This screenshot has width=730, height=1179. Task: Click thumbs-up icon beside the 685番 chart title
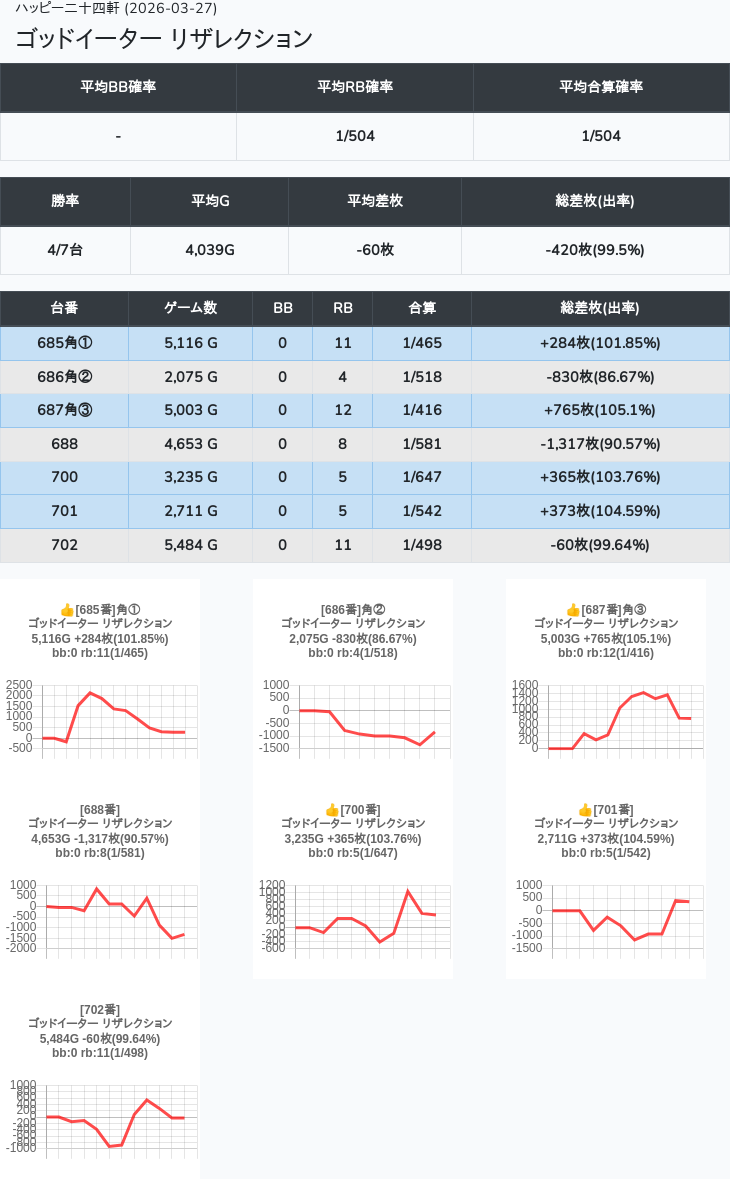coord(67,610)
